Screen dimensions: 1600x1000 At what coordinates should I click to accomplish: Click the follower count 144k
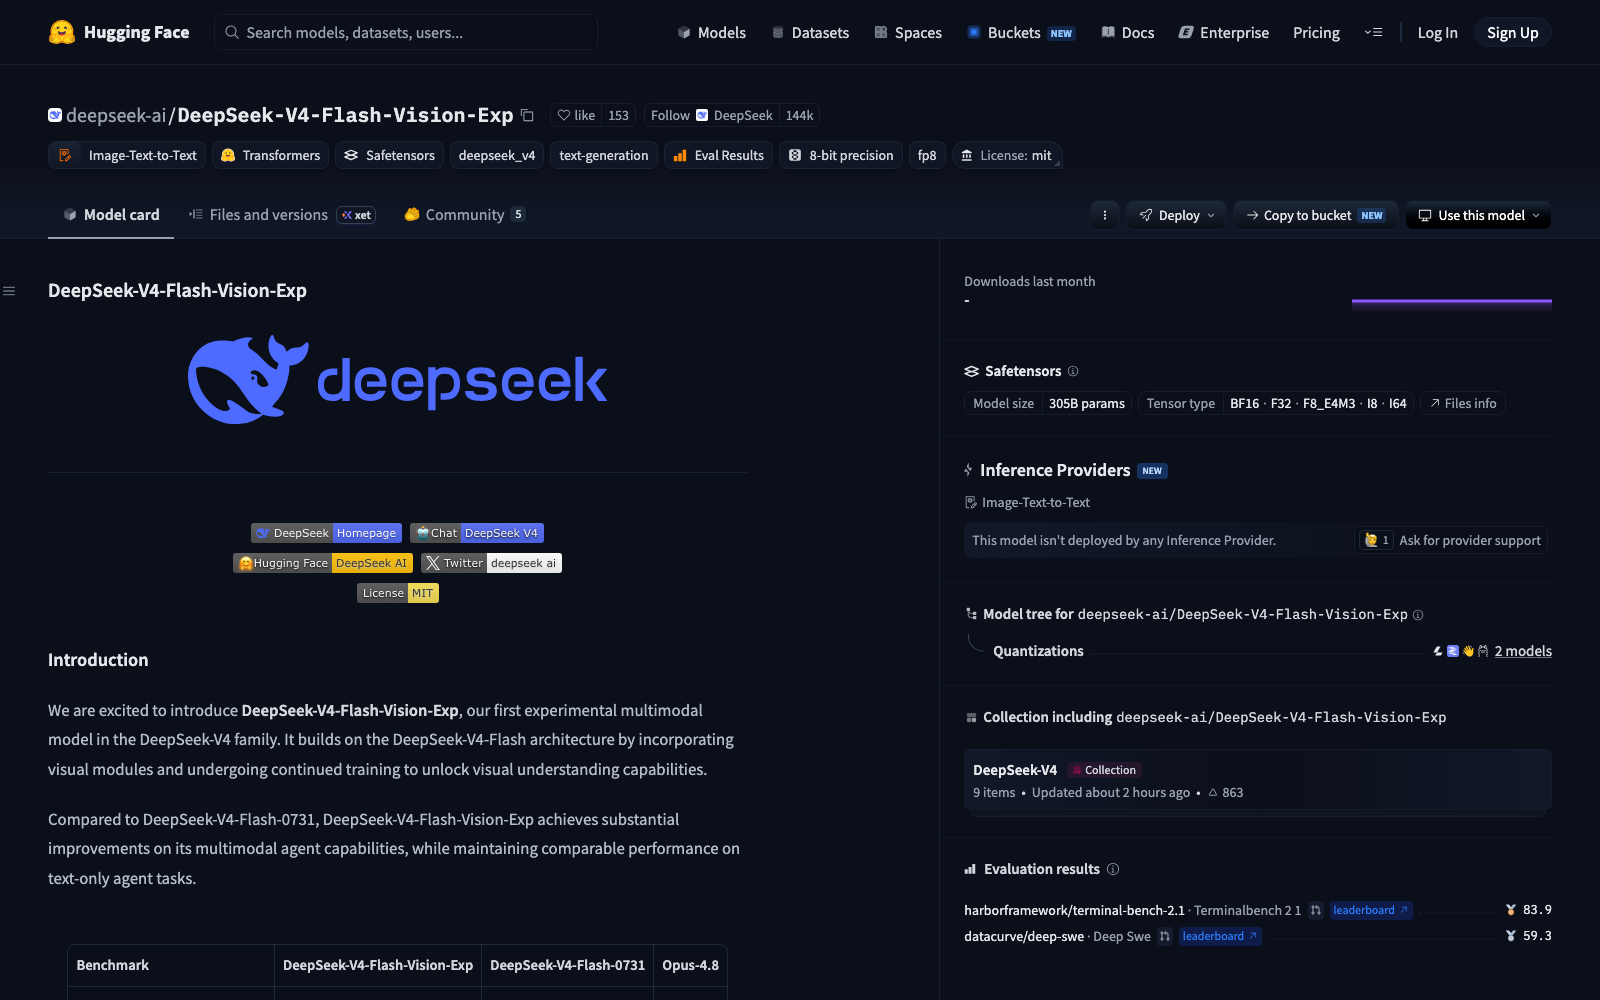[799, 115]
